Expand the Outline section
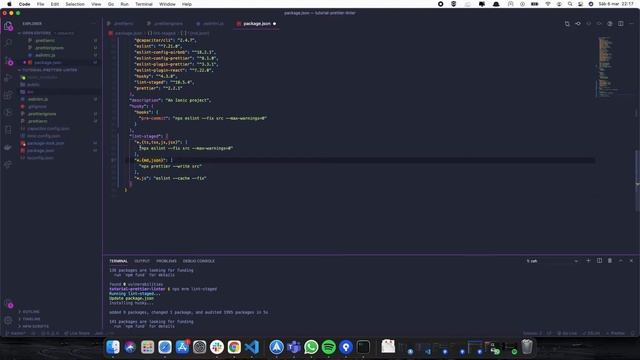 click(x=31, y=311)
